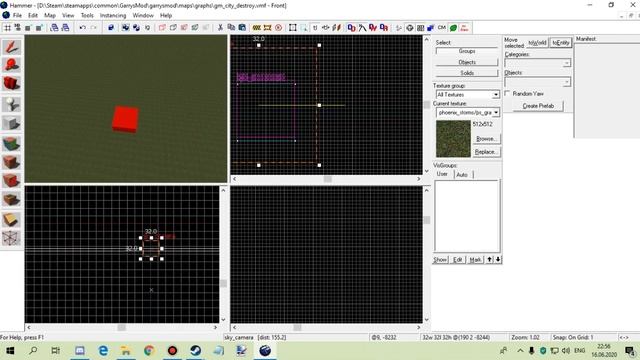The height and width of the screenshot is (360, 640).
Task: Open the Objects prefab dropdown
Action: (538, 82)
